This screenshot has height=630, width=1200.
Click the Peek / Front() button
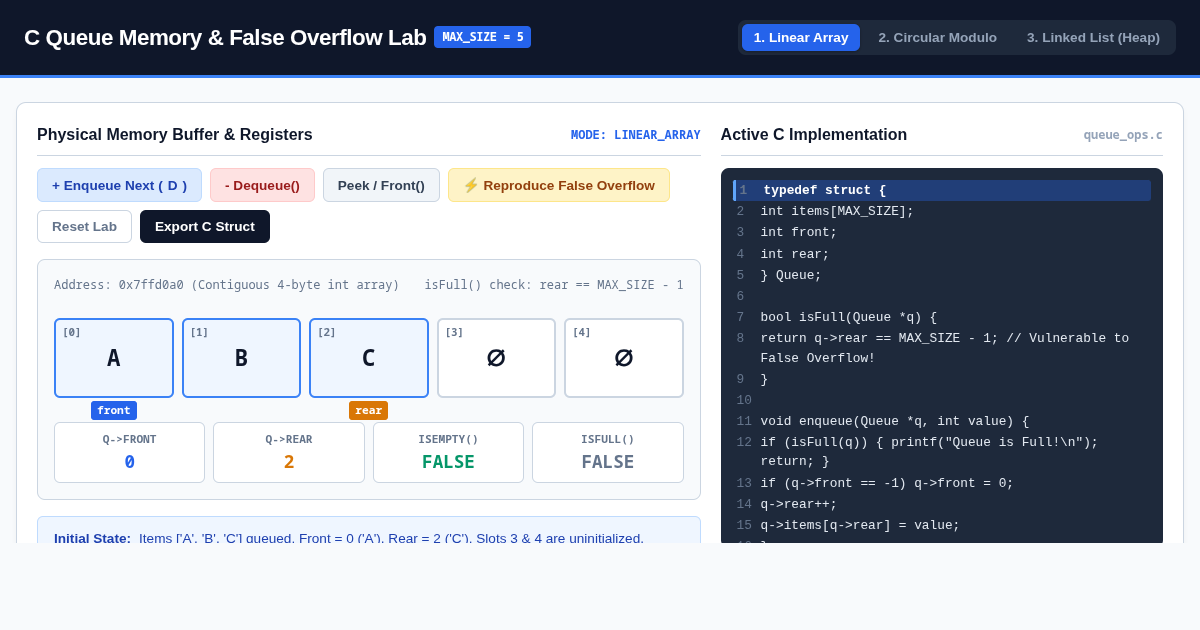click(x=381, y=185)
